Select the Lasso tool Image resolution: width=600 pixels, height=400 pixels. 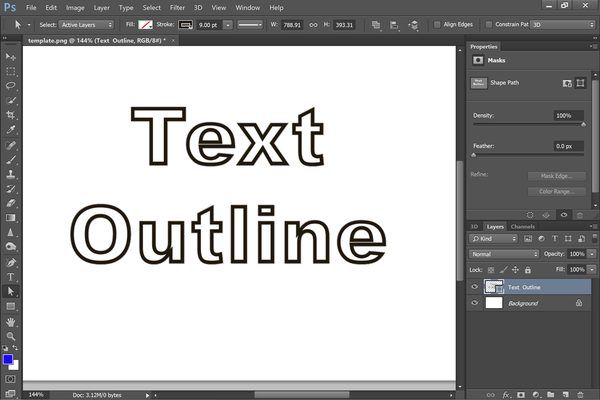(x=11, y=87)
